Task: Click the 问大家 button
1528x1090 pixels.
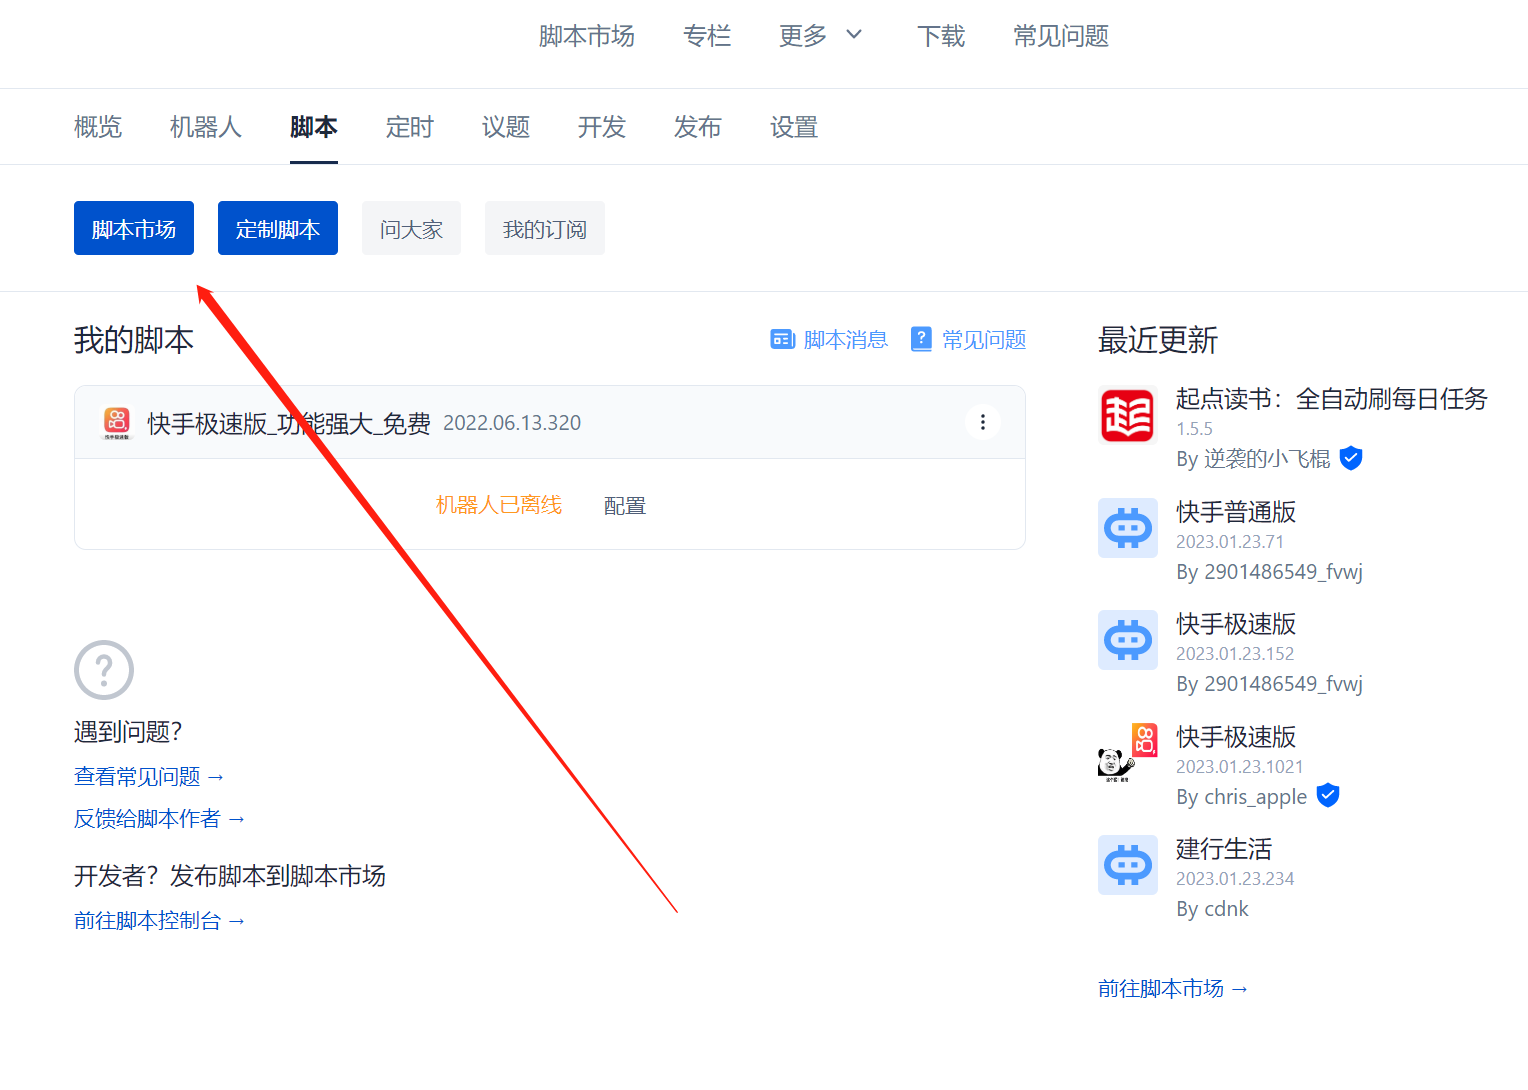Action: point(411,228)
